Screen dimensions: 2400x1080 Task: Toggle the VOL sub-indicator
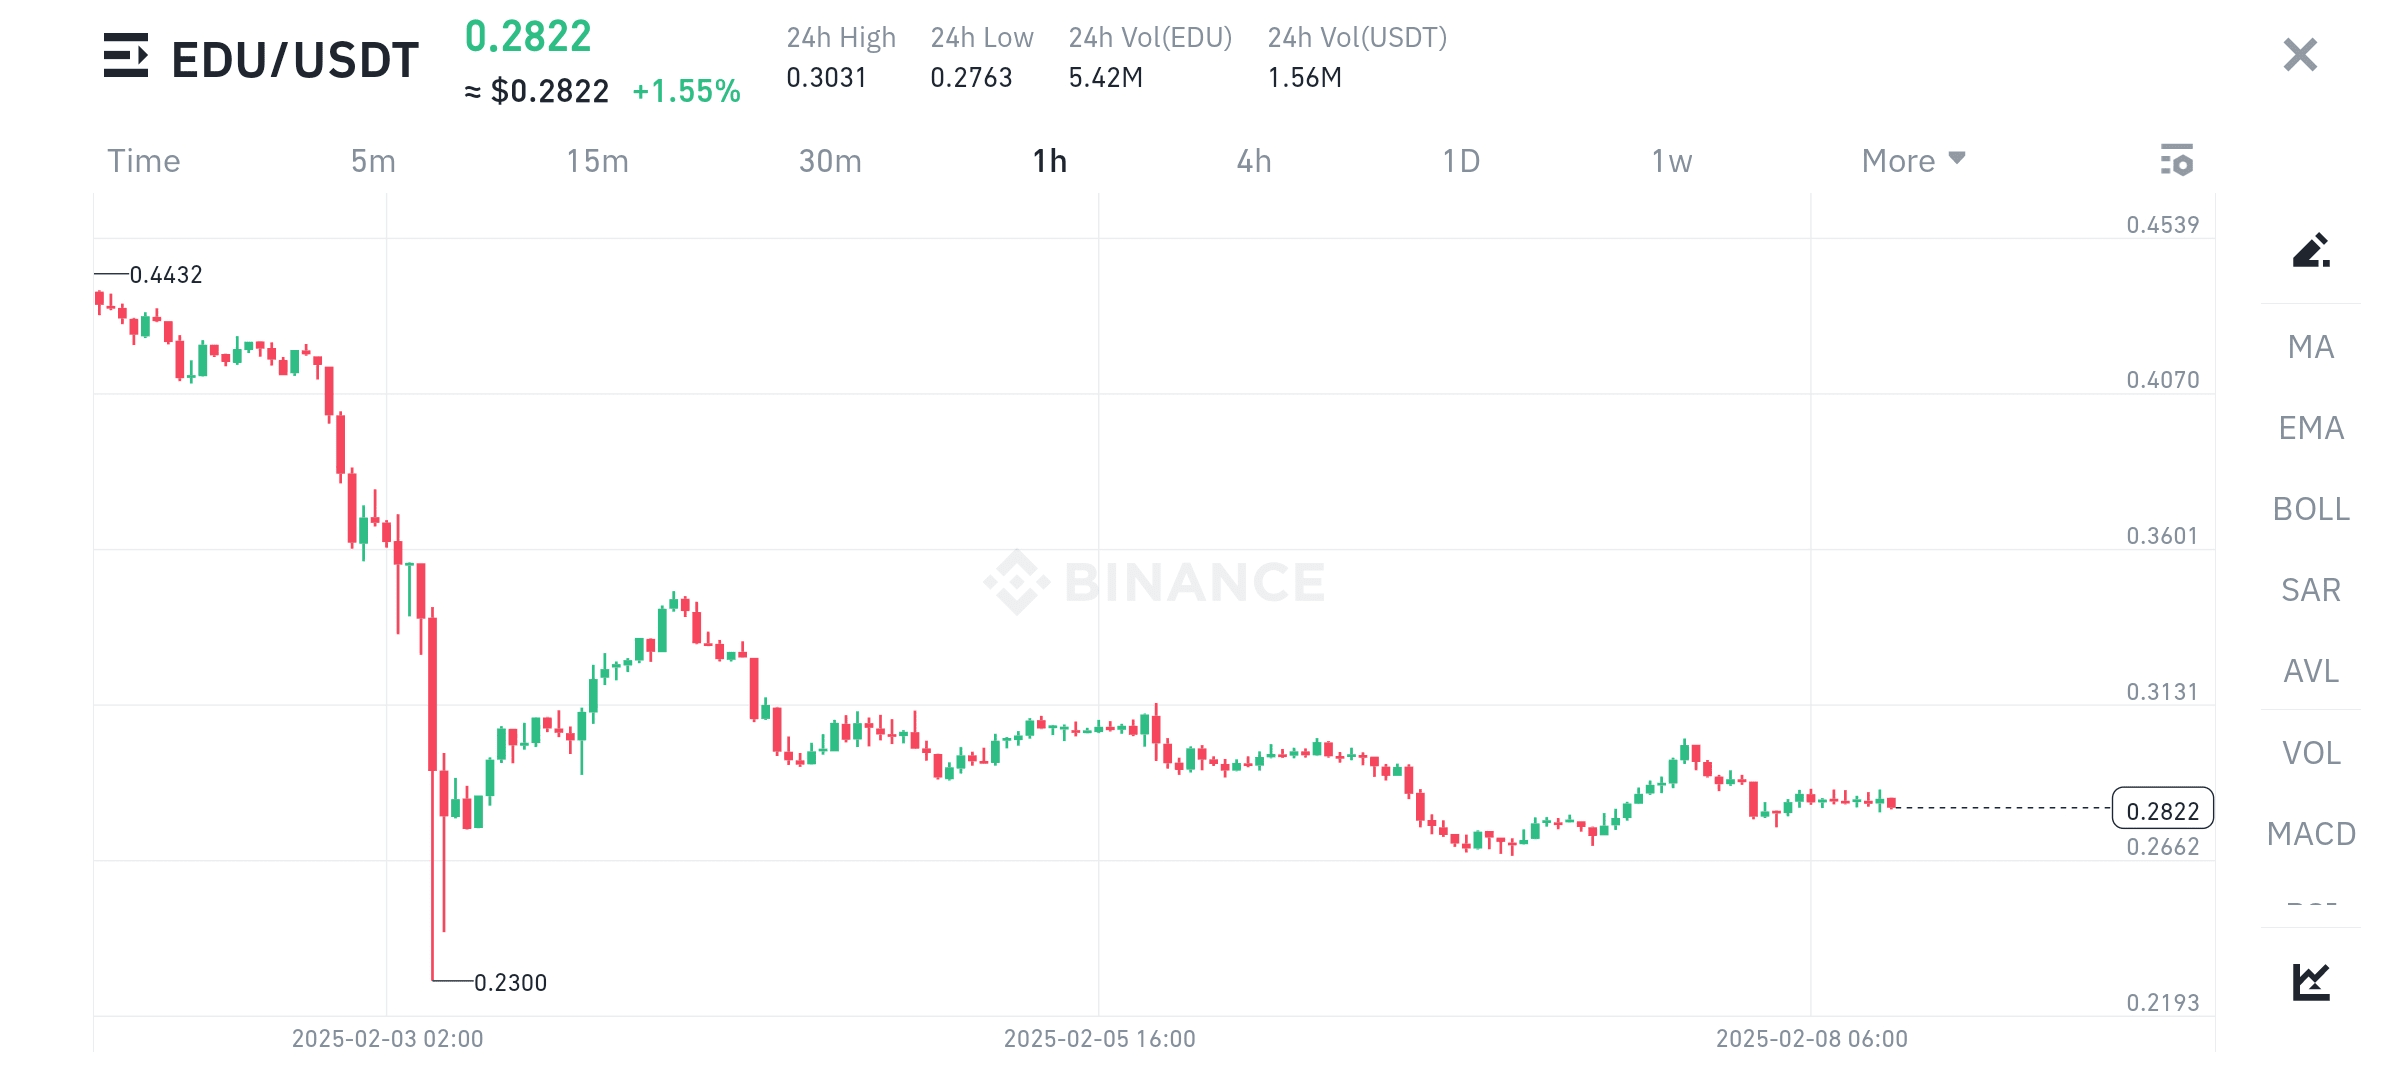[2311, 753]
